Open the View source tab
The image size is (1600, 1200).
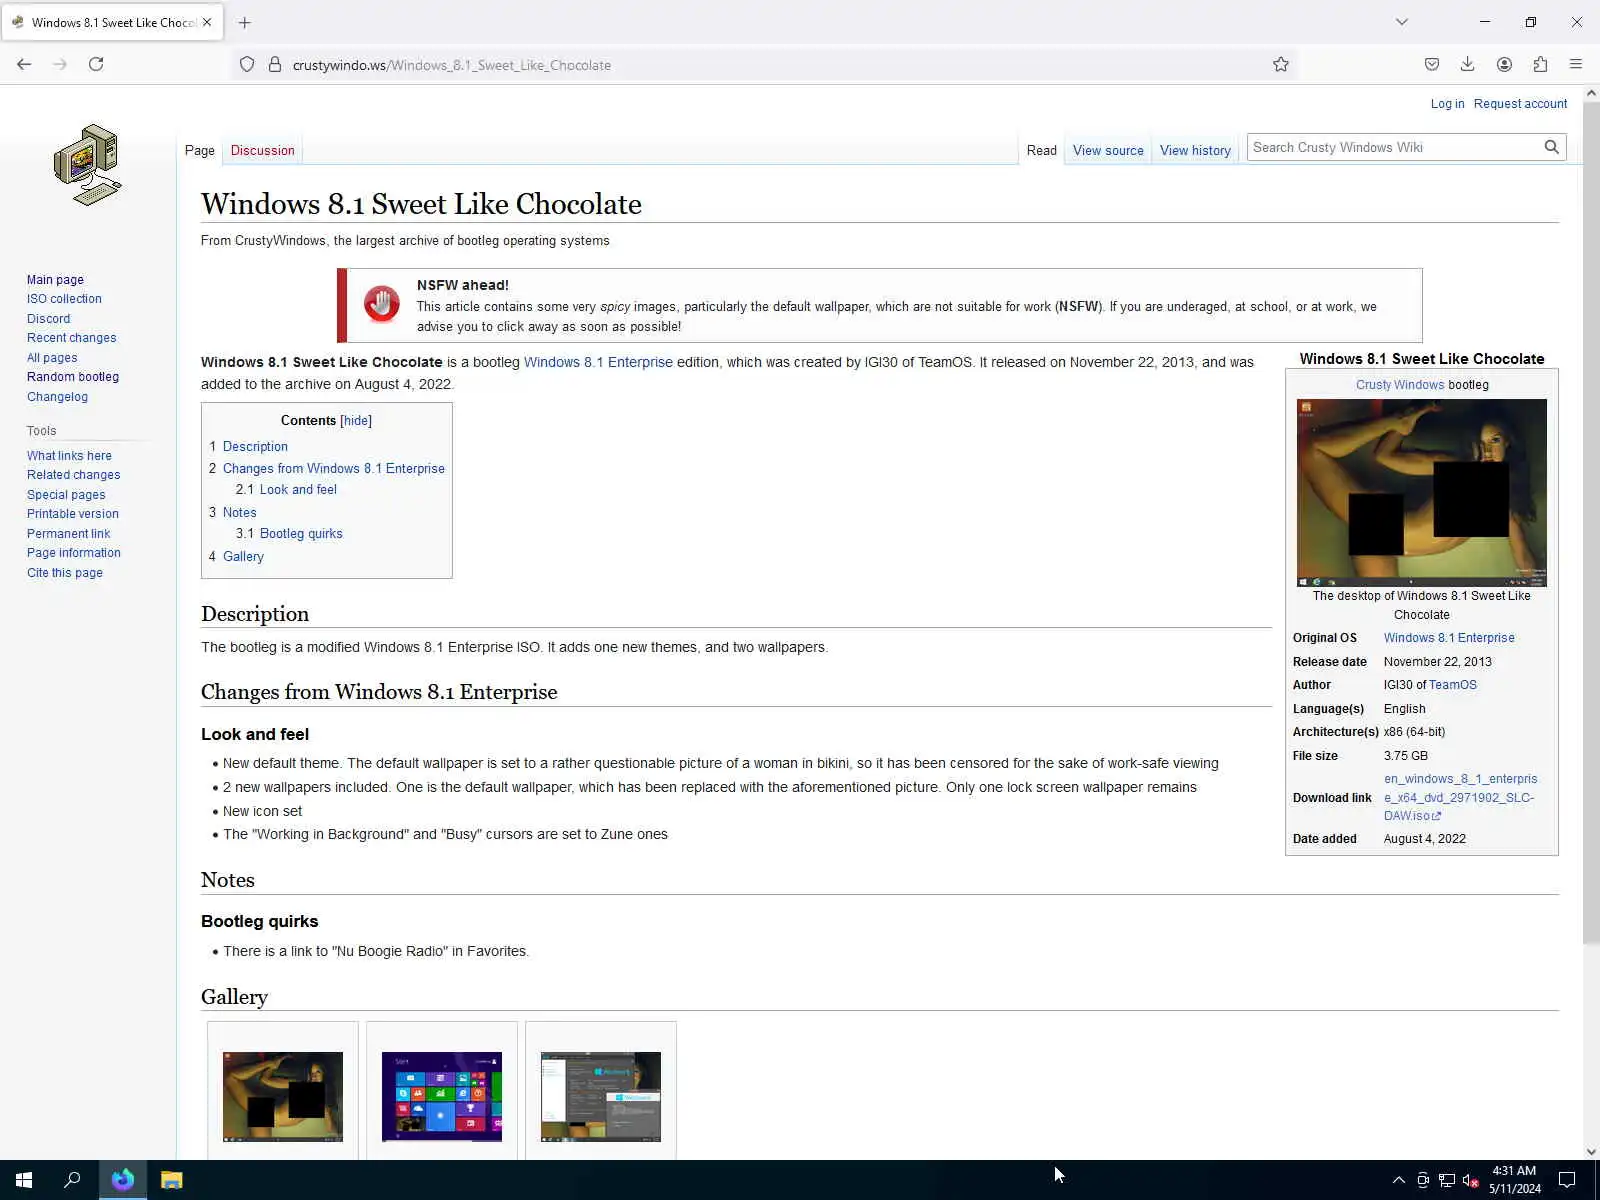tap(1108, 150)
